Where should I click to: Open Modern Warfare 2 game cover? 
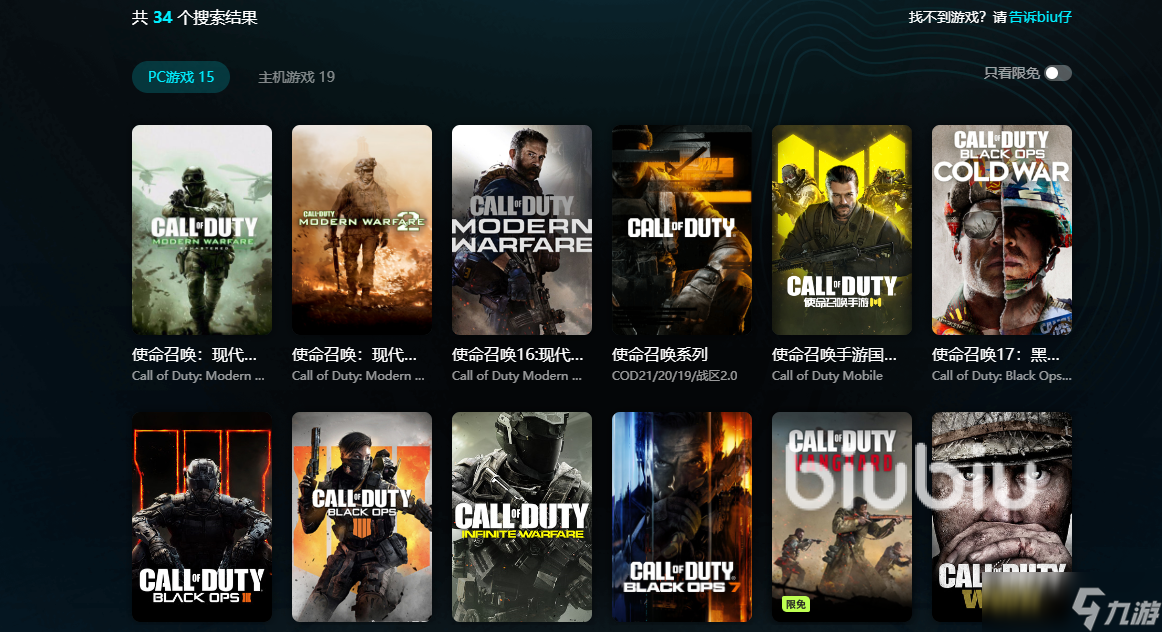point(362,230)
